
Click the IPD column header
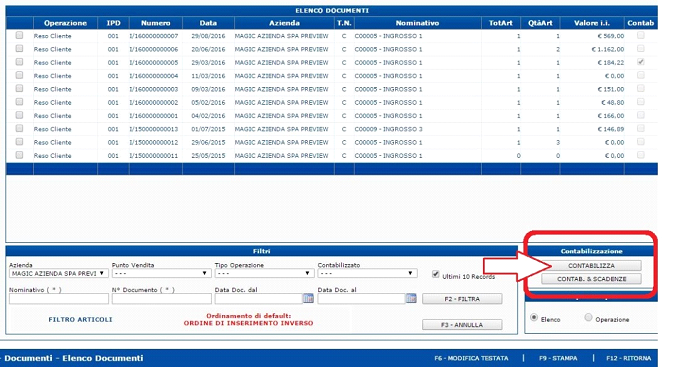(113, 23)
